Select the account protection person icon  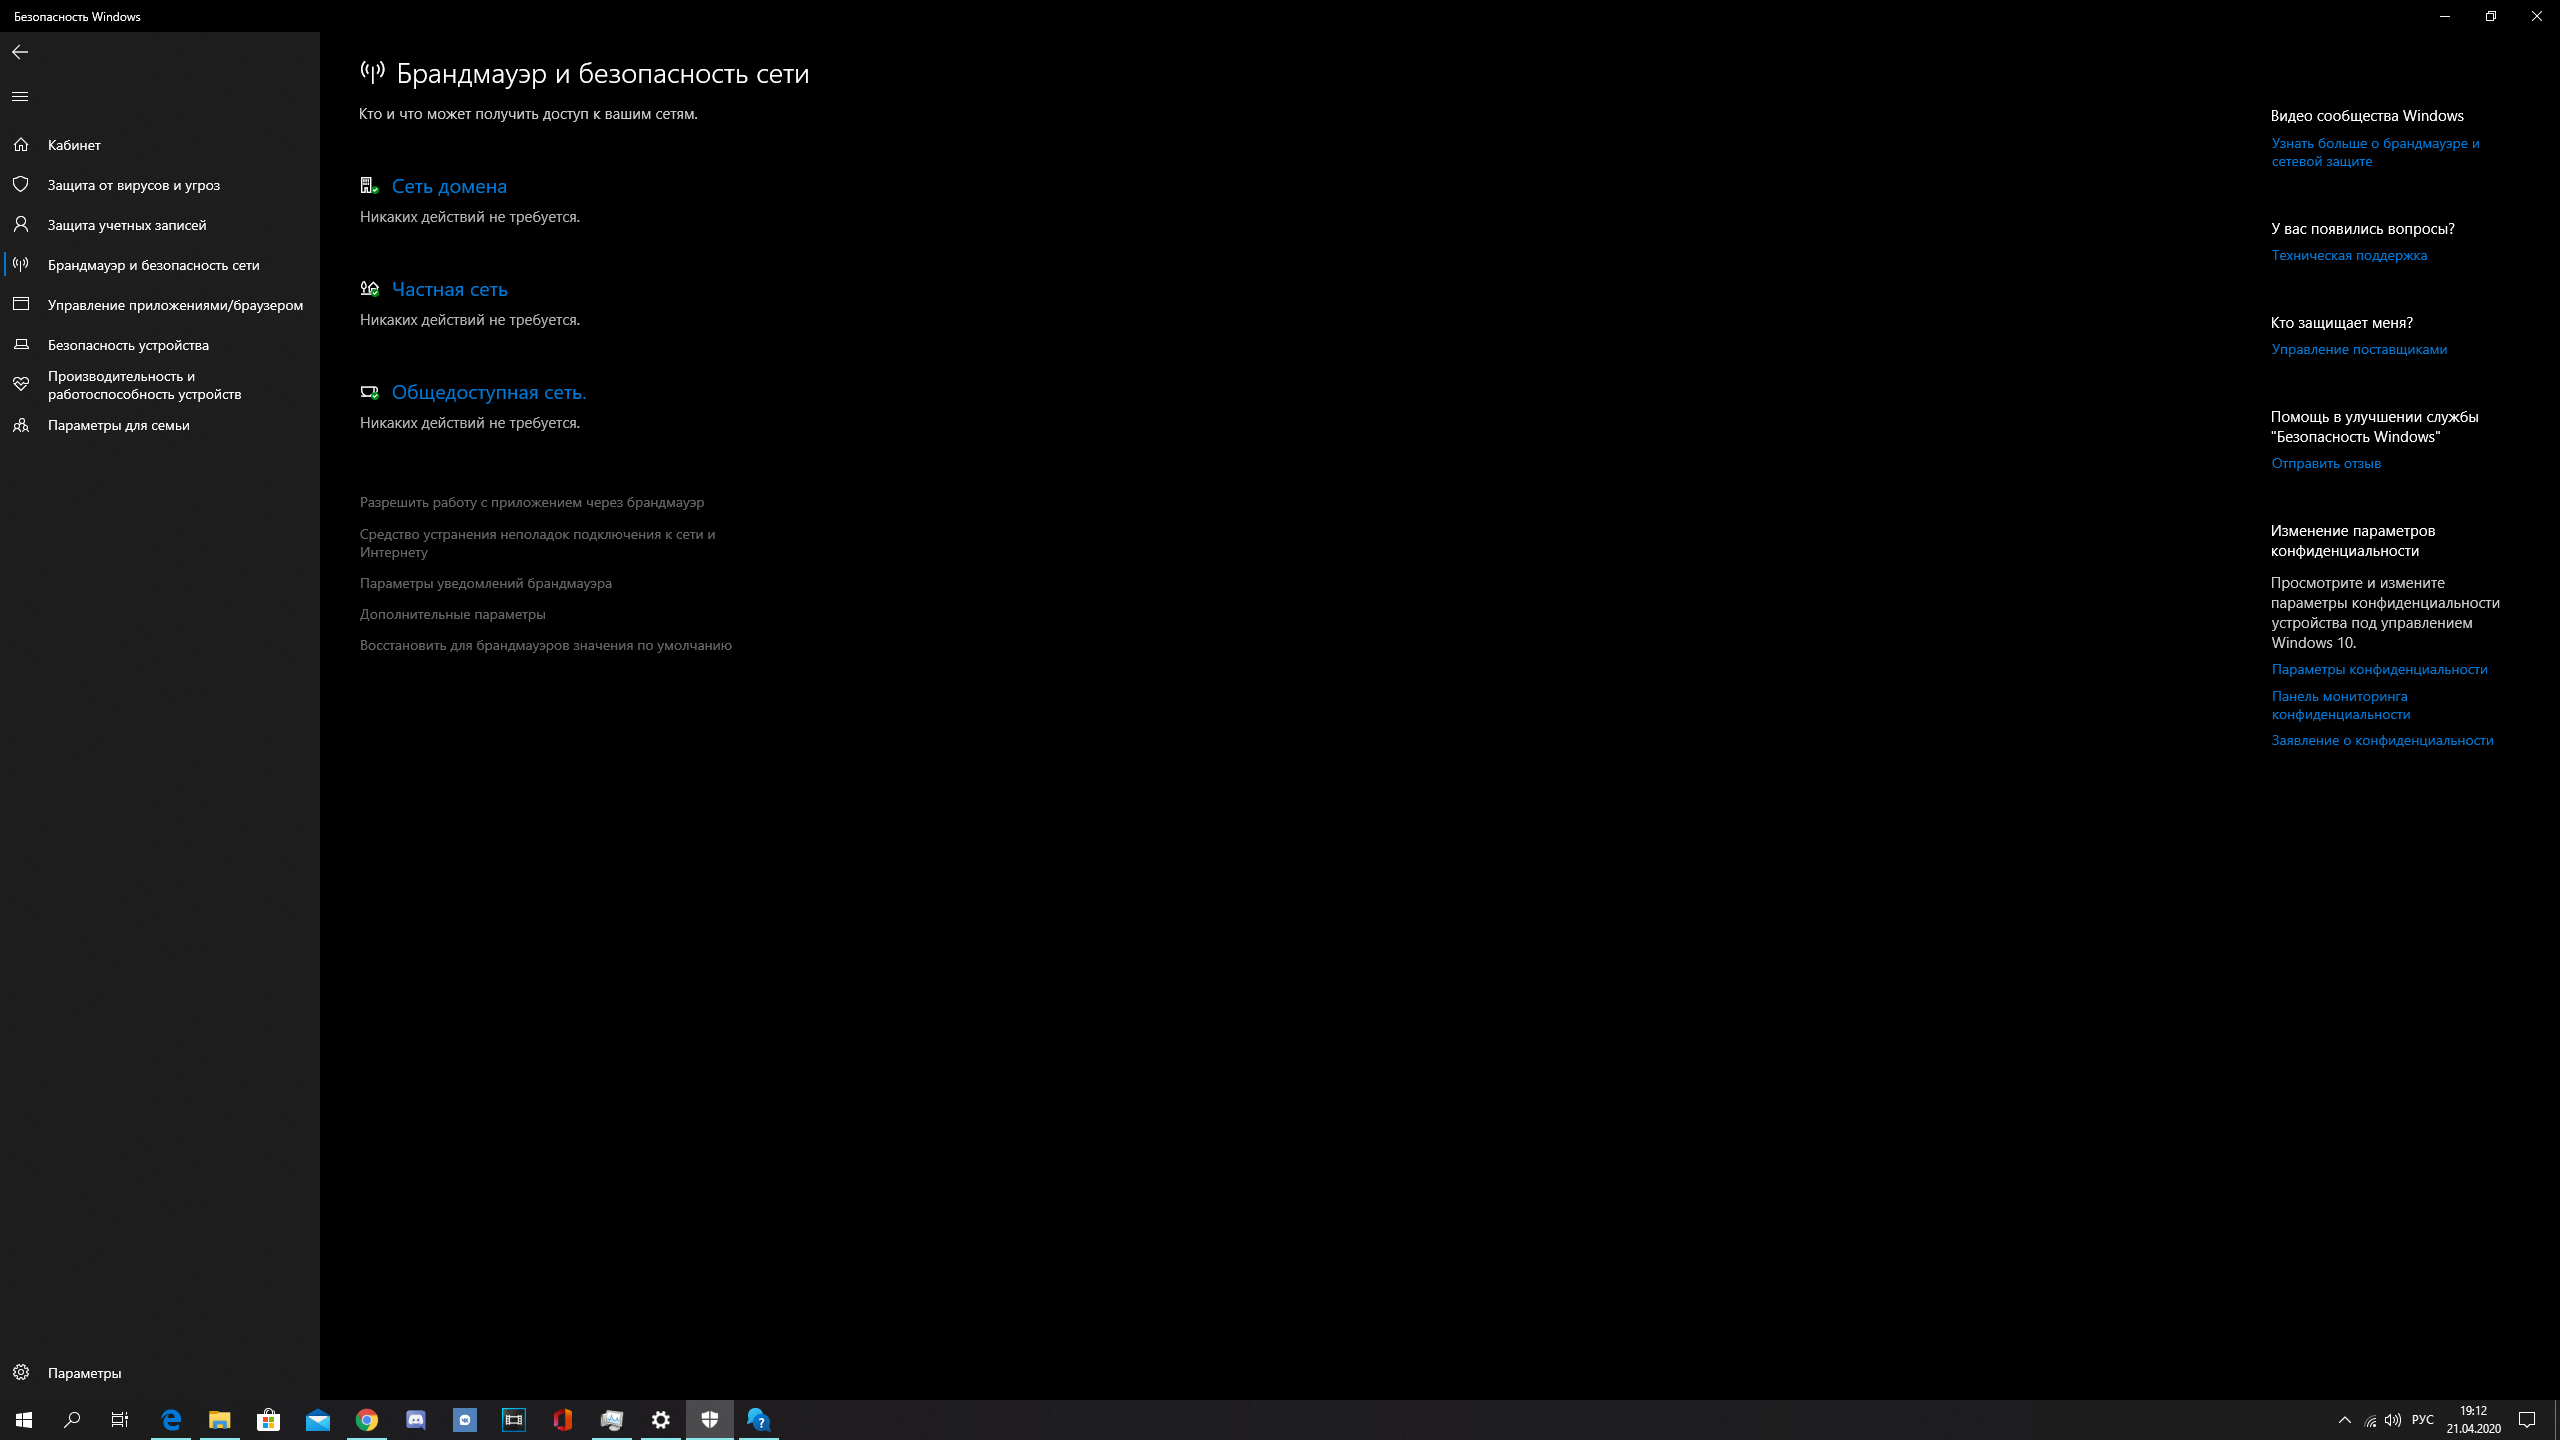click(x=21, y=224)
